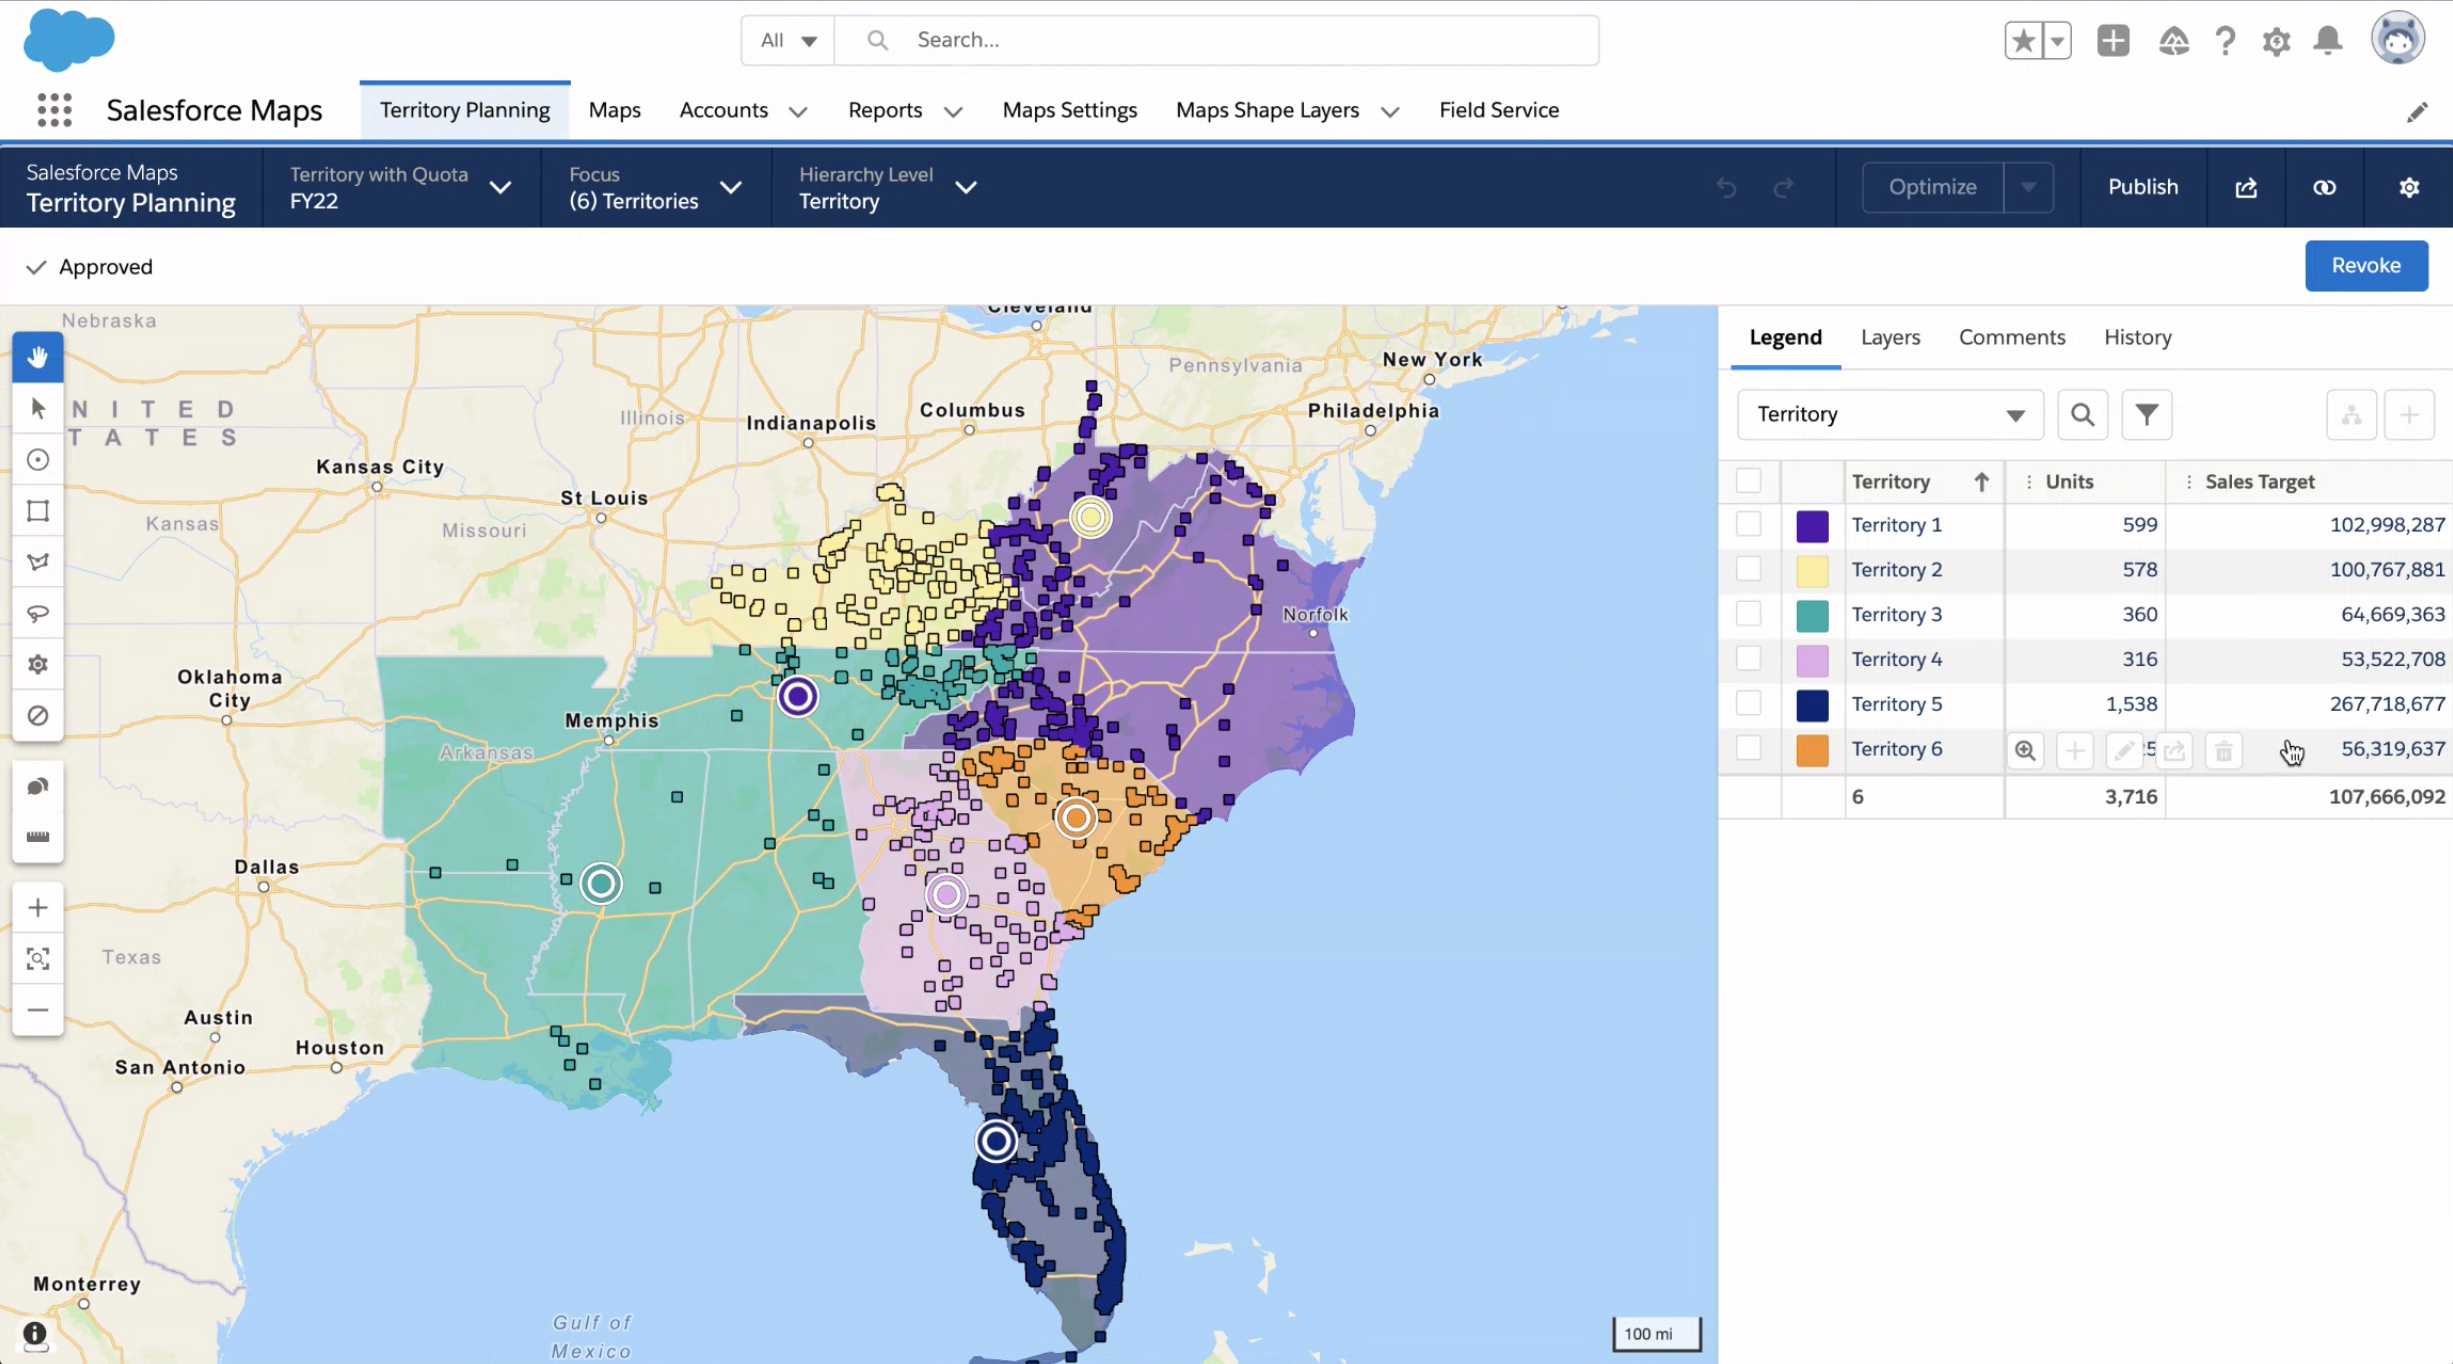Check the Territory 1 checkbox
Image resolution: width=2453 pixels, height=1364 pixels.
[1748, 524]
